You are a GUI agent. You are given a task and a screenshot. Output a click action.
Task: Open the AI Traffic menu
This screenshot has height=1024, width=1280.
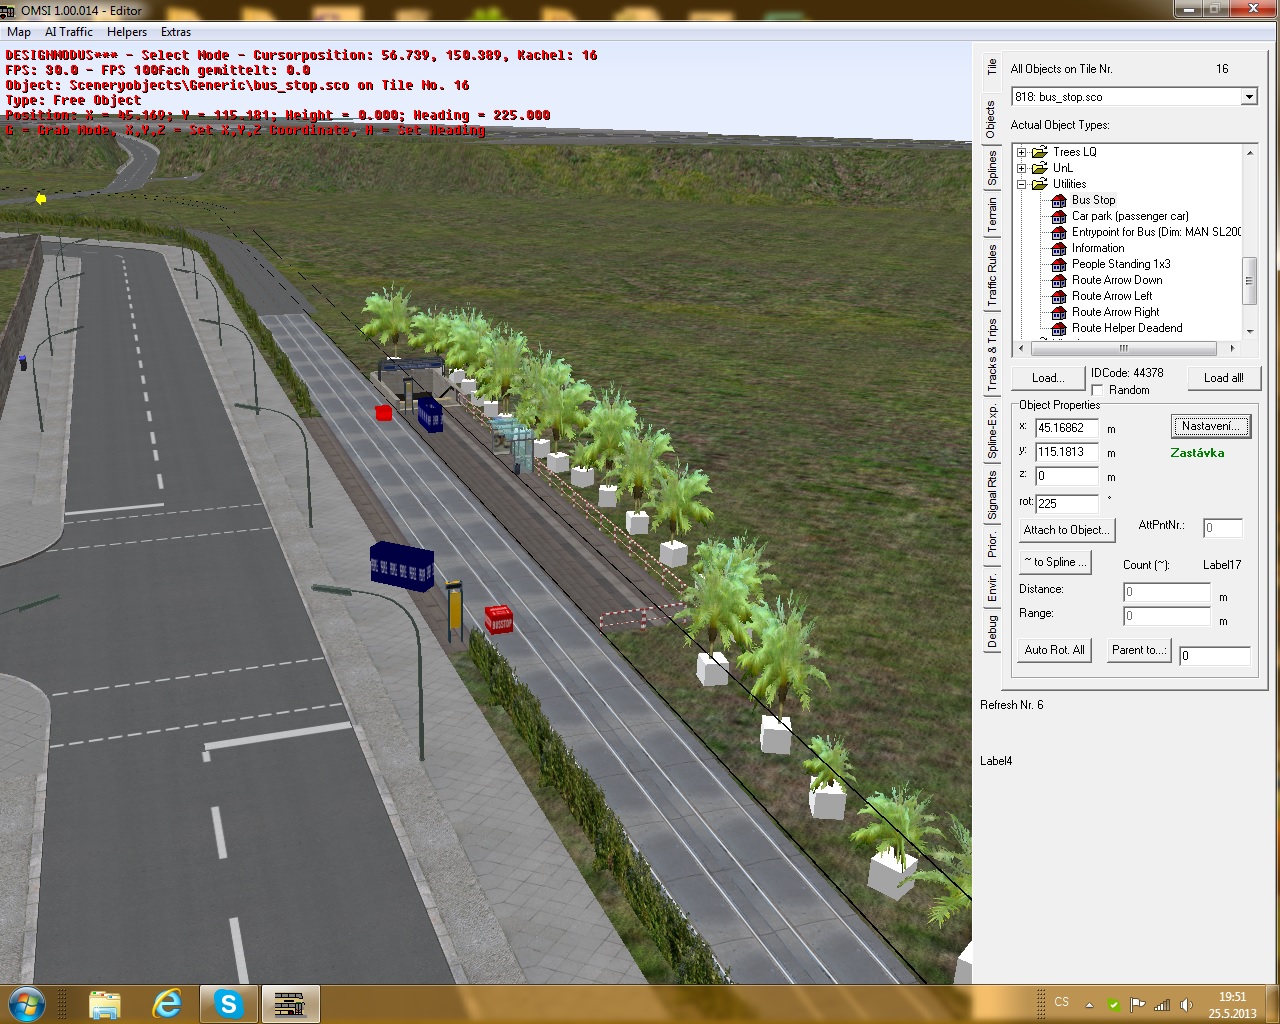68,32
